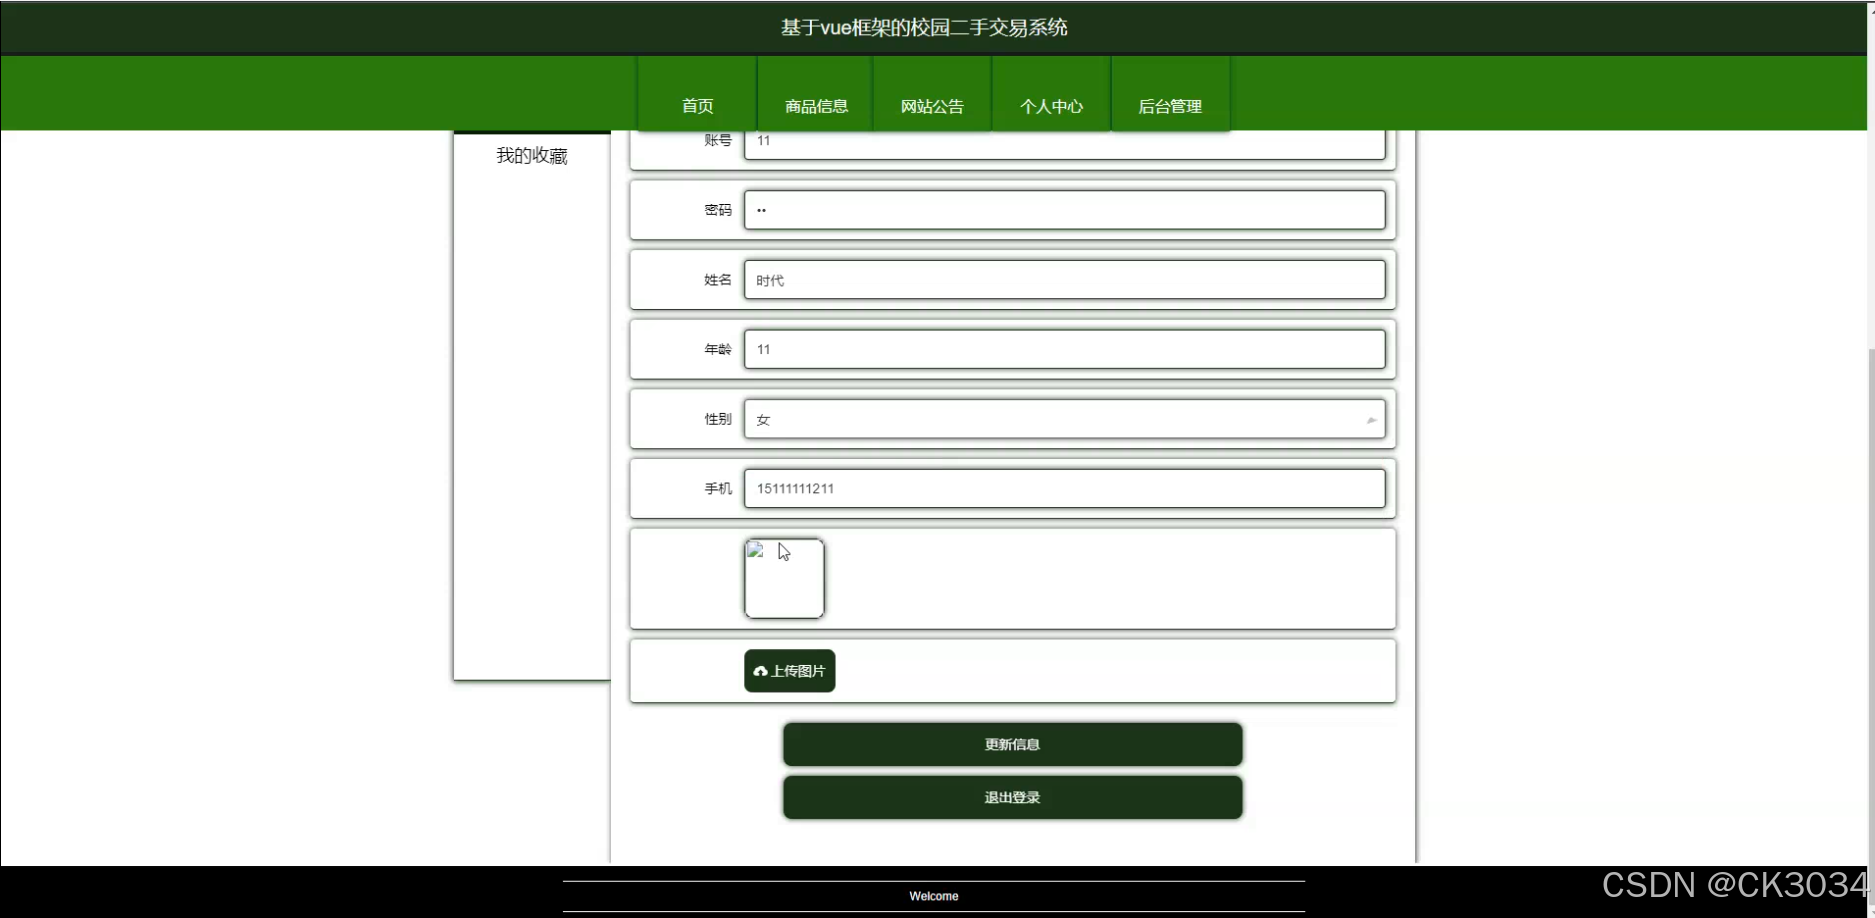The width and height of the screenshot is (1875, 918).
Task: Click the broken image placeholder icon
Action: pyautogui.click(x=755, y=549)
